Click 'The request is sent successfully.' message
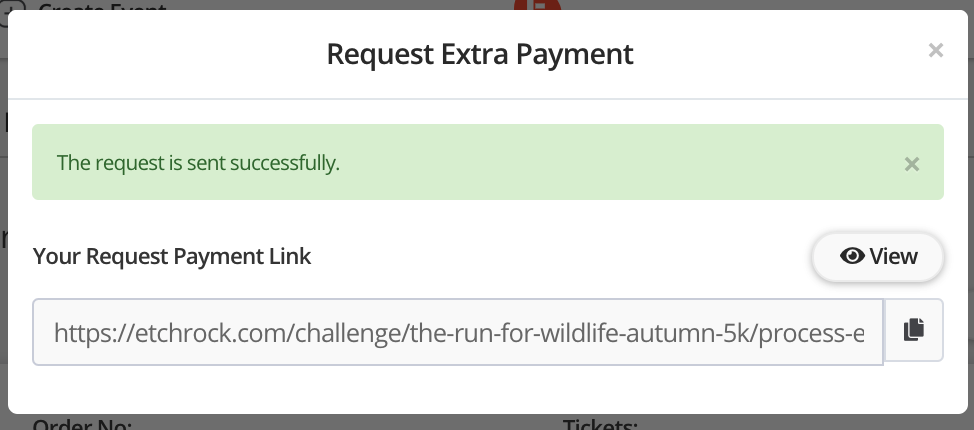The image size is (974, 430). tap(198, 163)
